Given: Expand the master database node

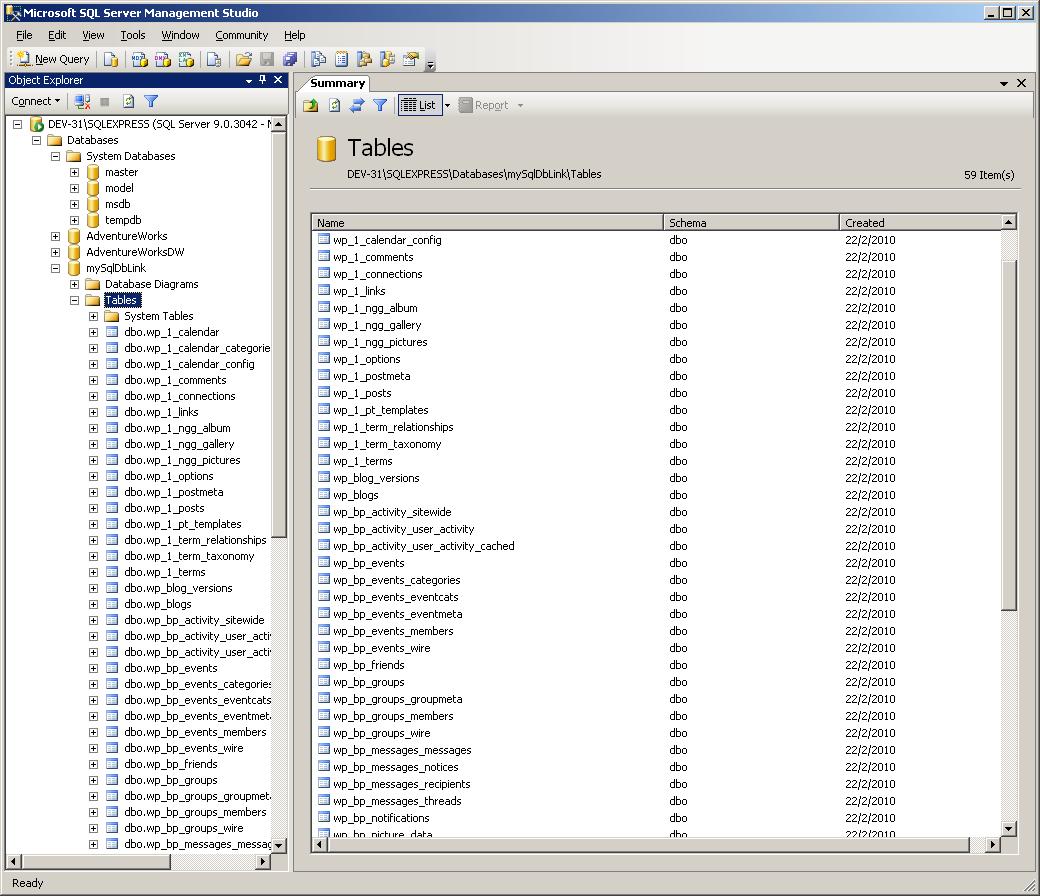Looking at the screenshot, I should click(x=74, y=172).
